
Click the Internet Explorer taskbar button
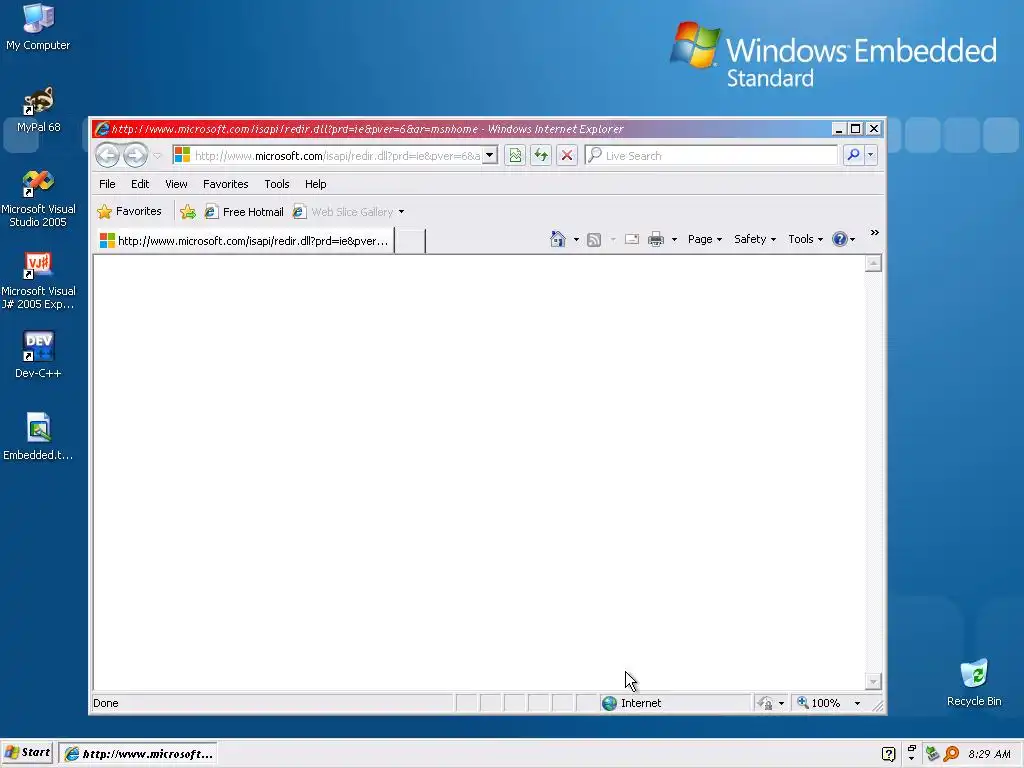pyautogui.click(x=138, y=754)
